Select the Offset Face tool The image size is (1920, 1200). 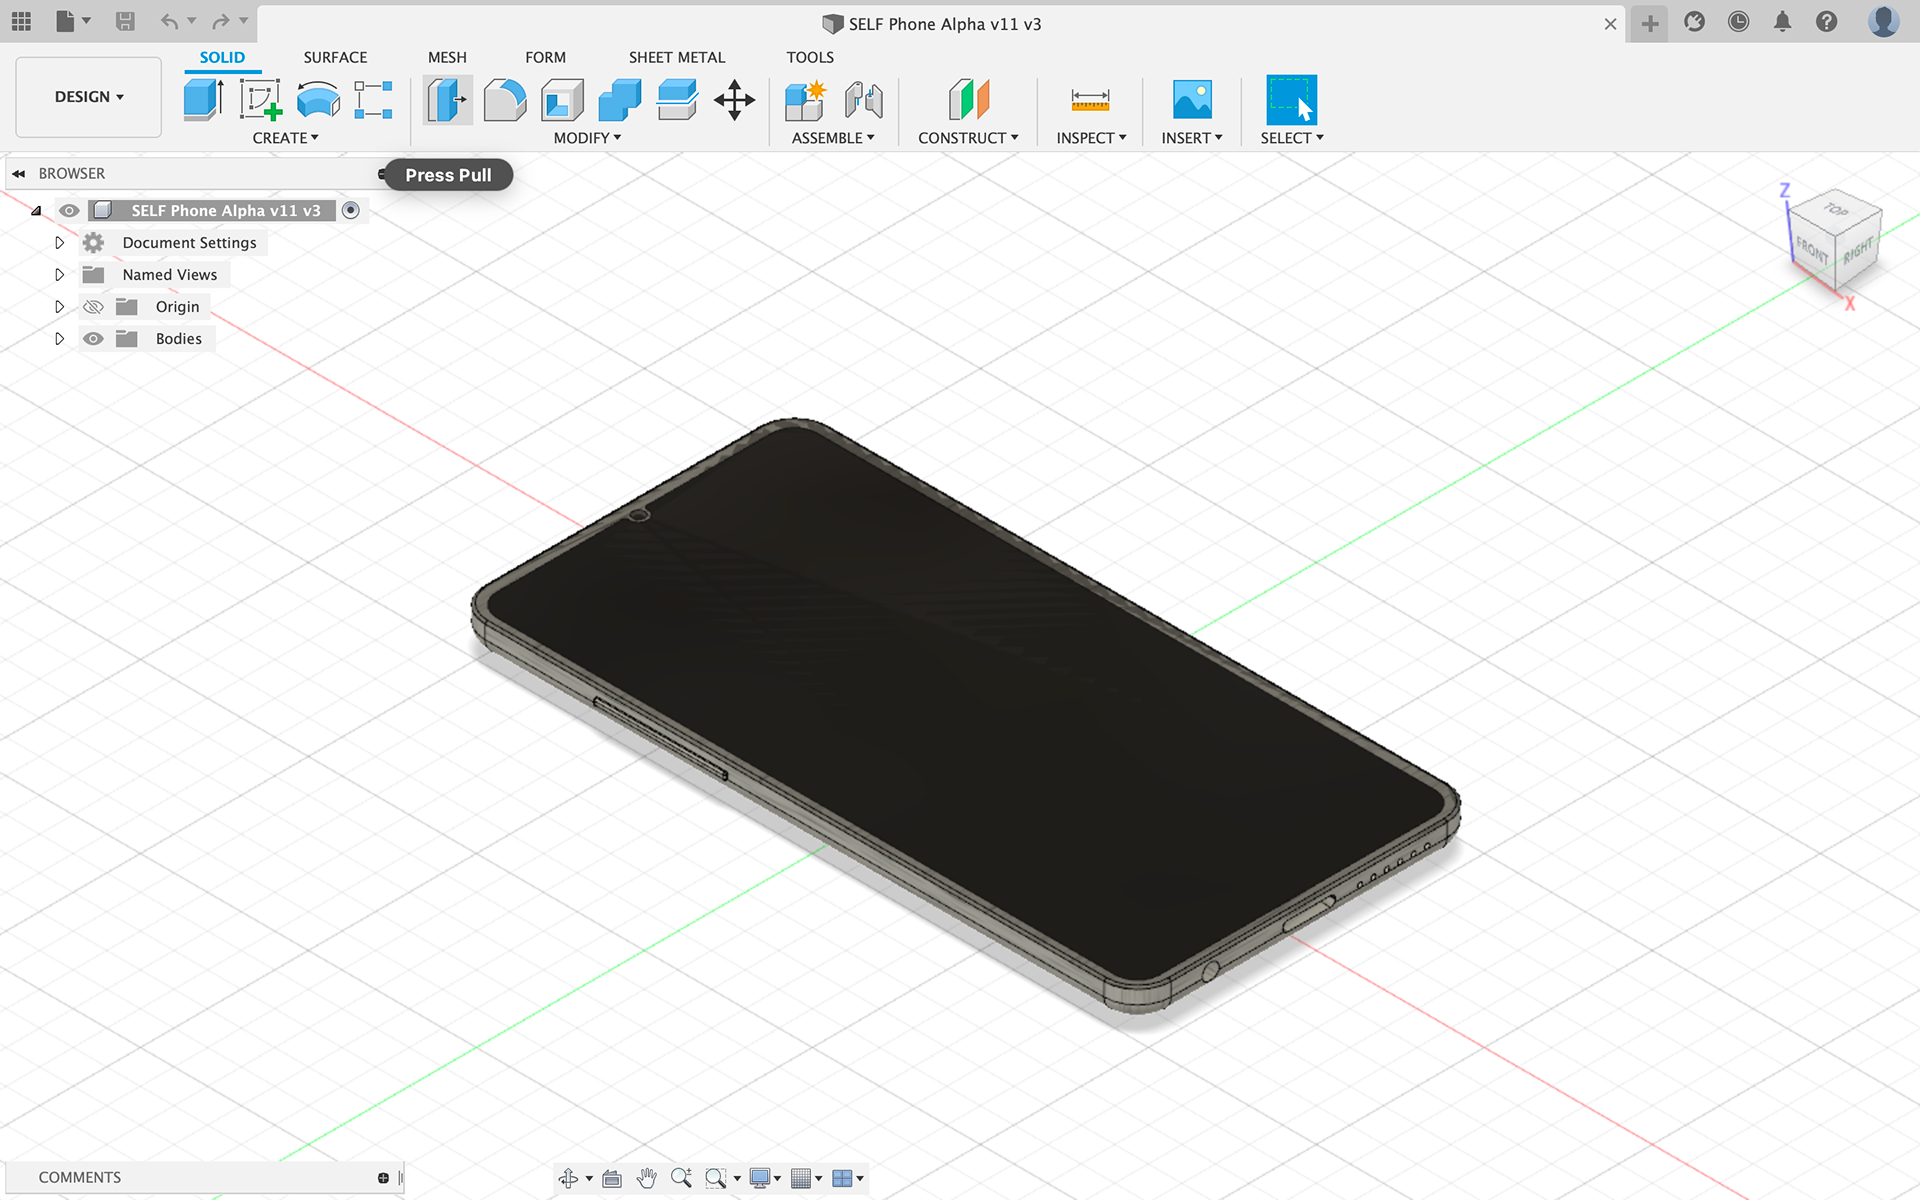(677, 100)
